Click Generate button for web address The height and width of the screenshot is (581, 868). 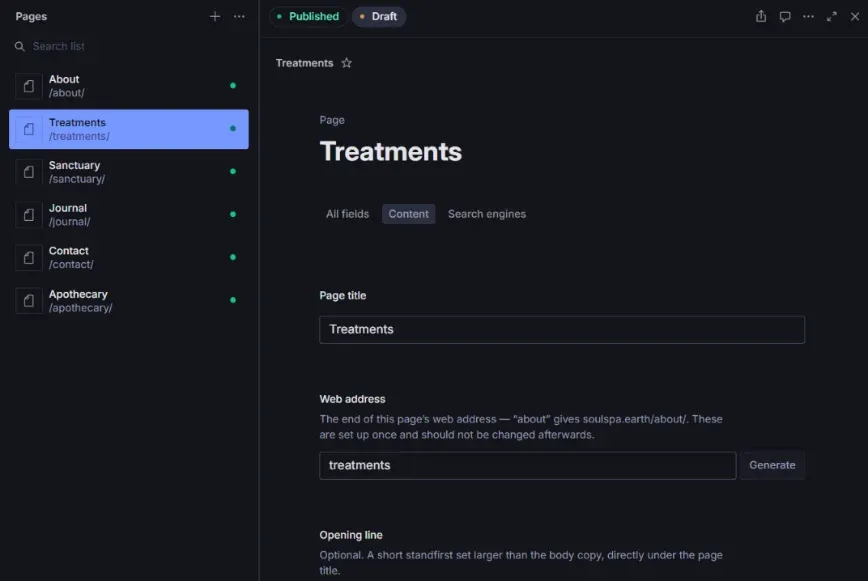(x=772, y=465)
